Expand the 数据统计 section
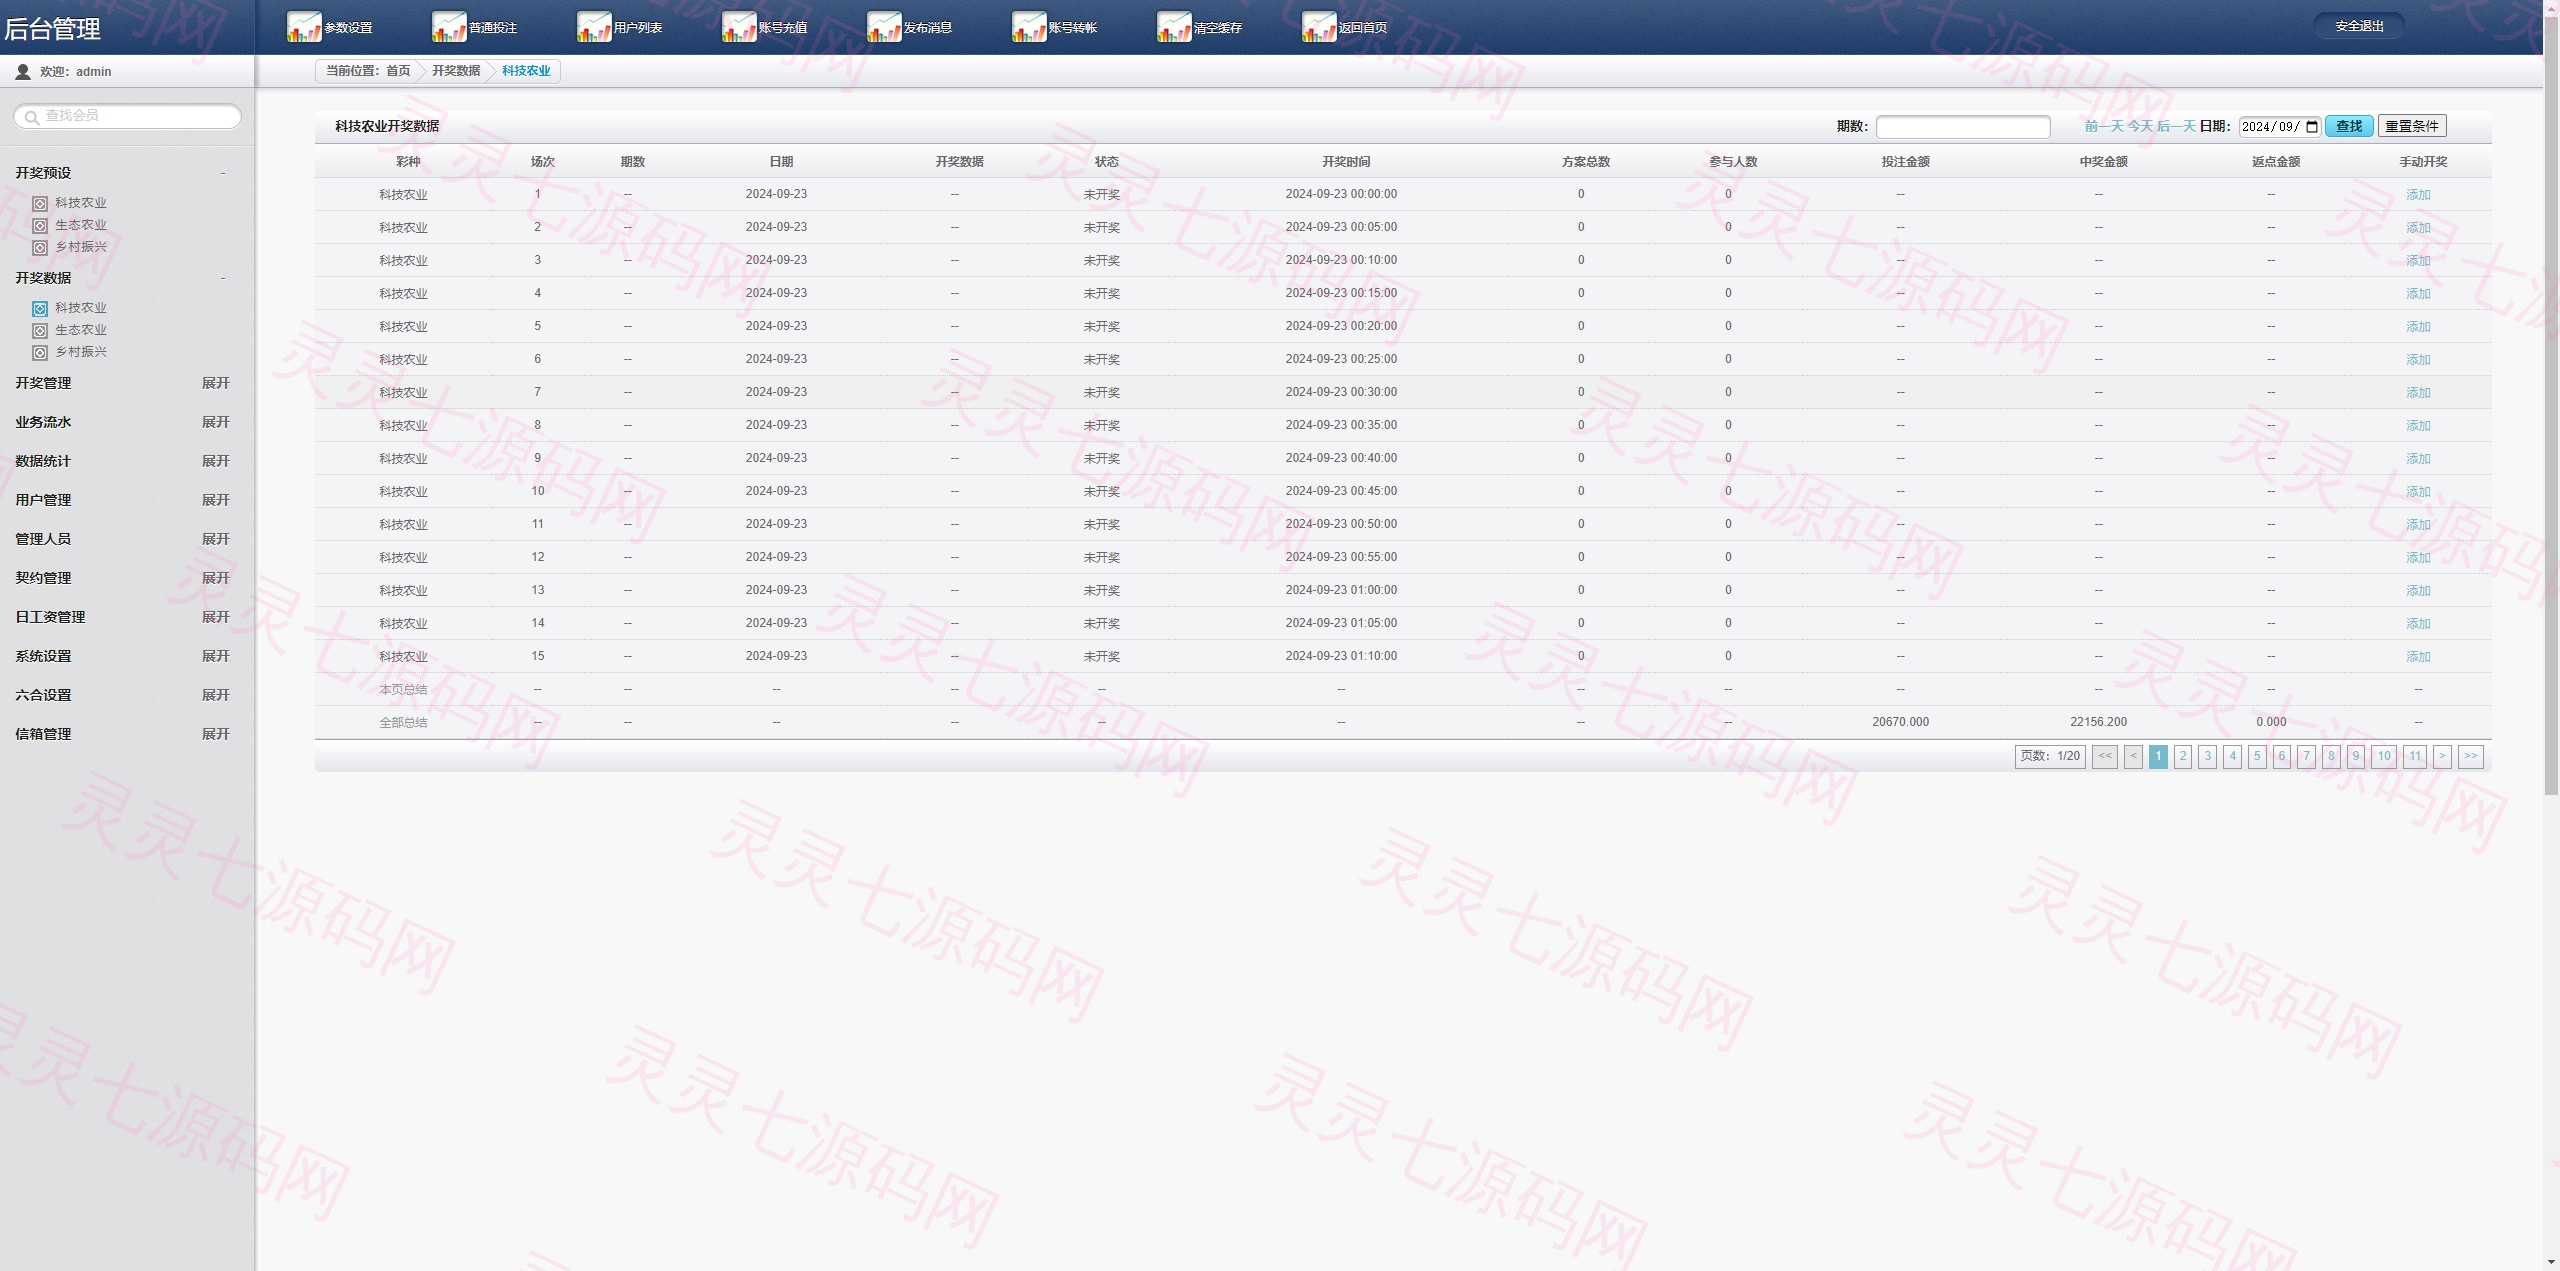 tap(216, 461)
